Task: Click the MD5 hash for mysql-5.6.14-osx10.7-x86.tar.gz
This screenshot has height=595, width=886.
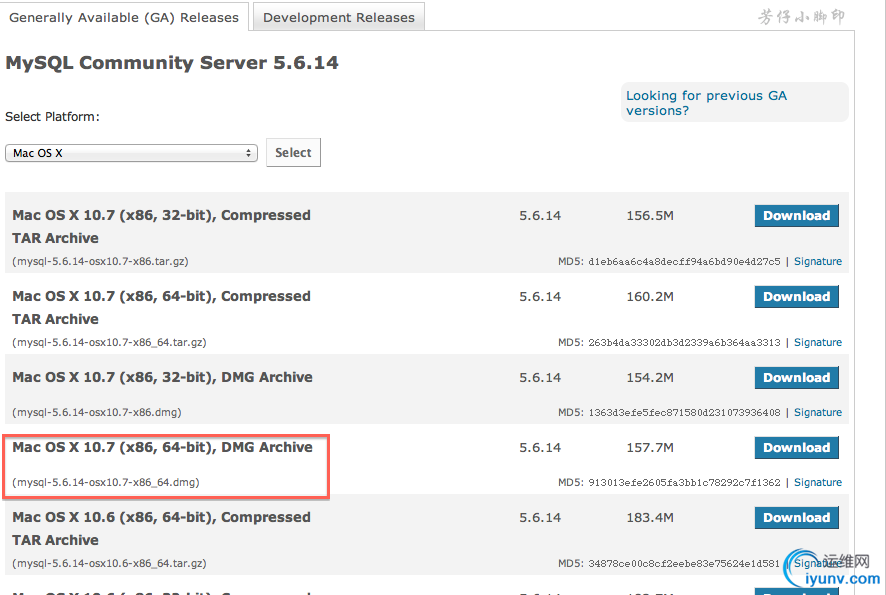Action: click(x=684, y=262)
